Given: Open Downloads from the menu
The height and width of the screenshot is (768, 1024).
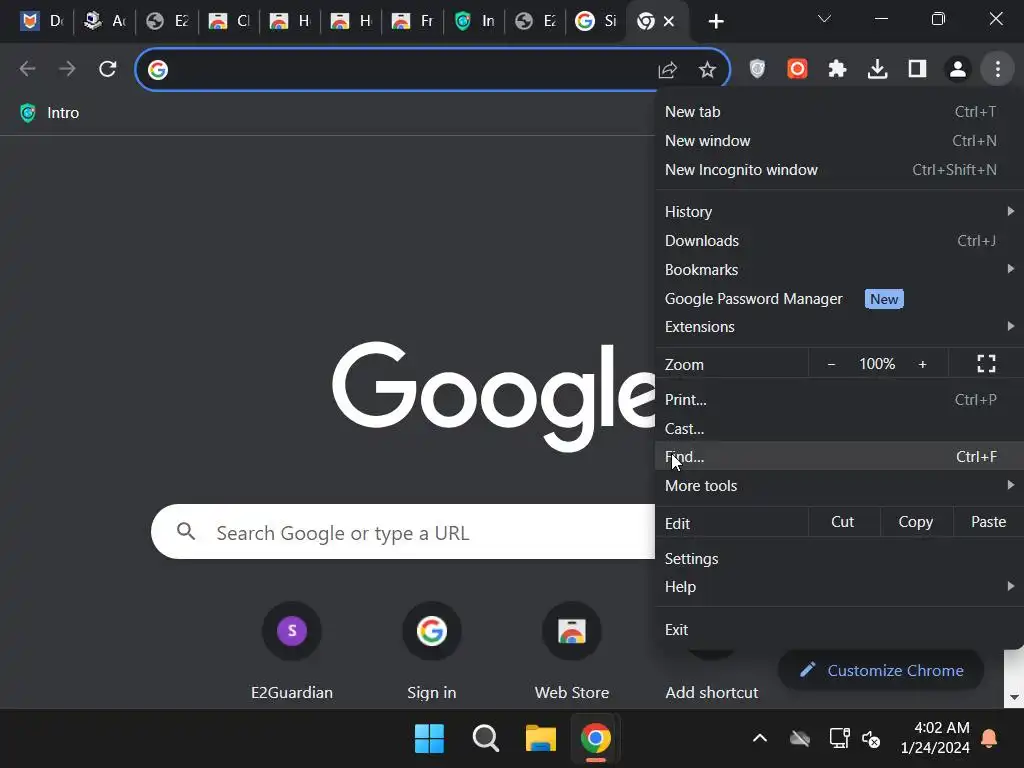Looking at the screenshot, I should tap(839, 240).
